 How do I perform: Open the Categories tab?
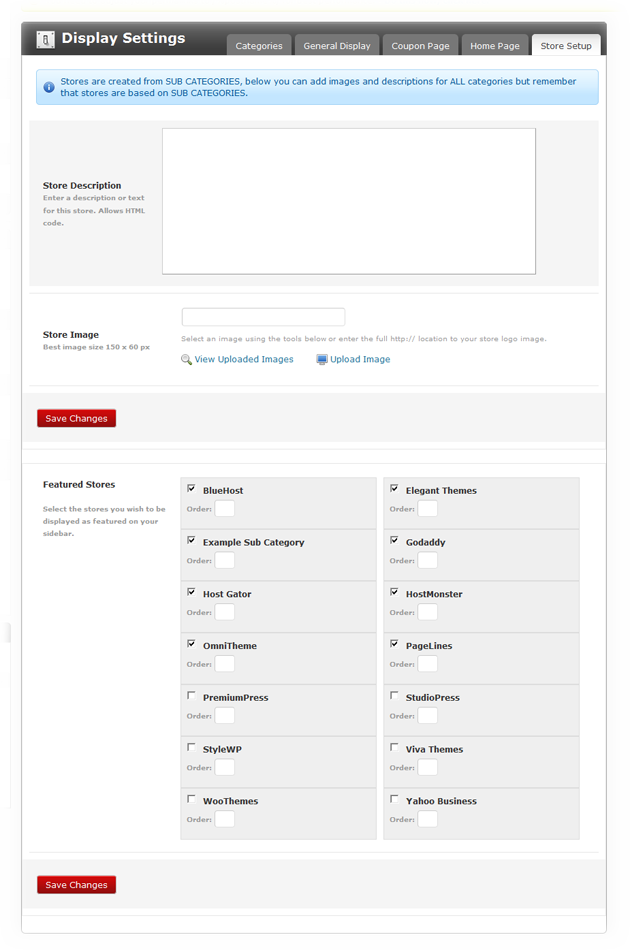point(259,45)
